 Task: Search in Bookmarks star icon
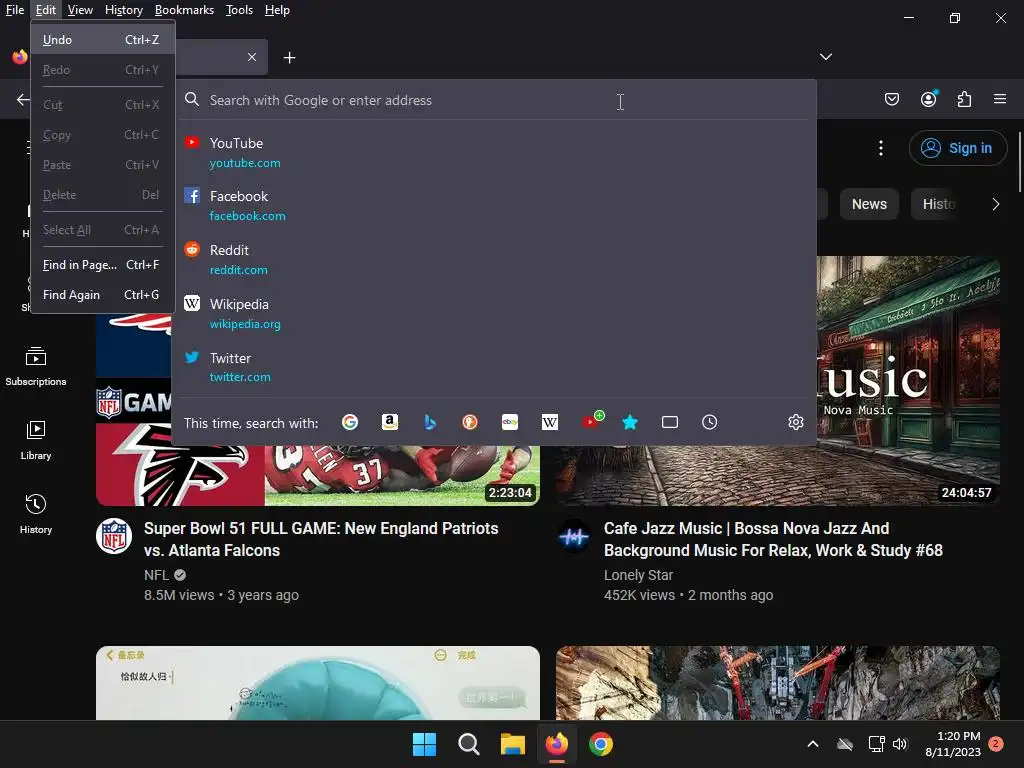click(630, 423)
